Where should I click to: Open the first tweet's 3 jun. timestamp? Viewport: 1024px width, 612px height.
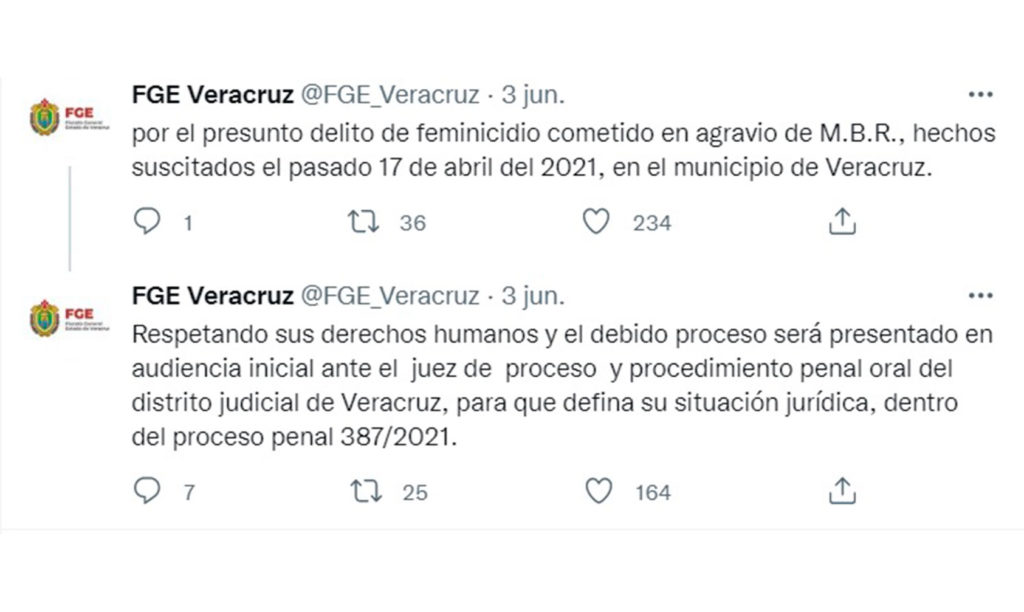click(532, 95)
